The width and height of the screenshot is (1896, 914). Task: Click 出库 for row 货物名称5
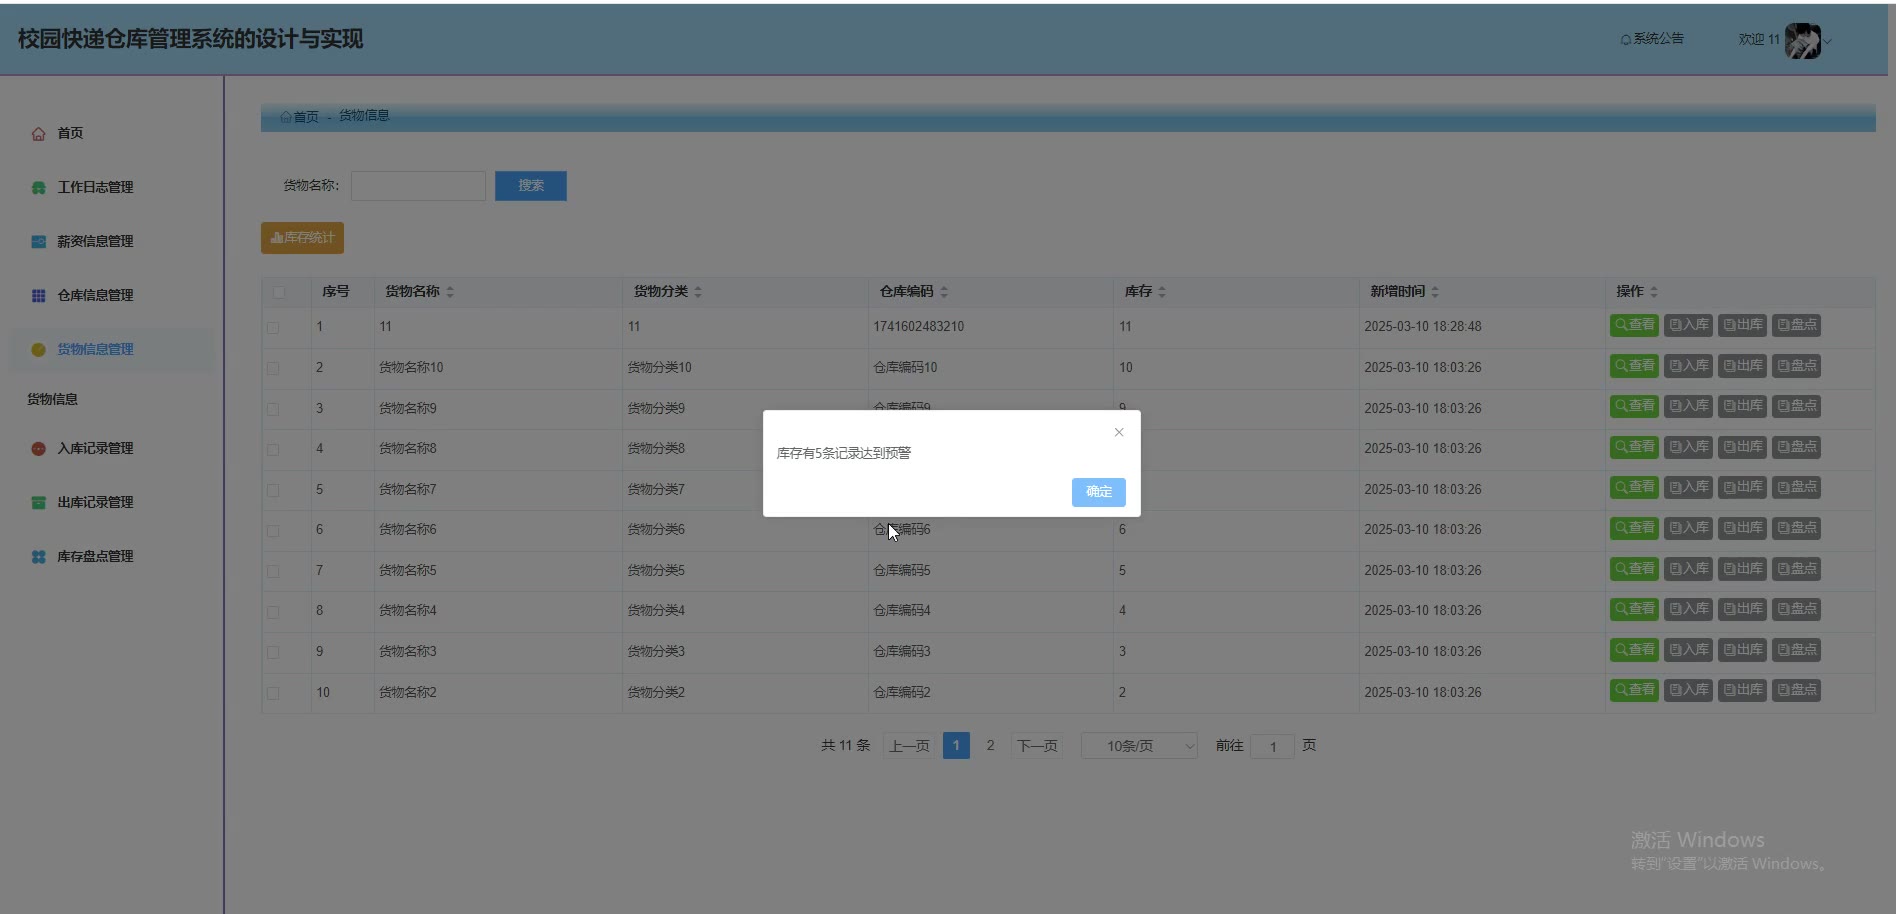1742,569
